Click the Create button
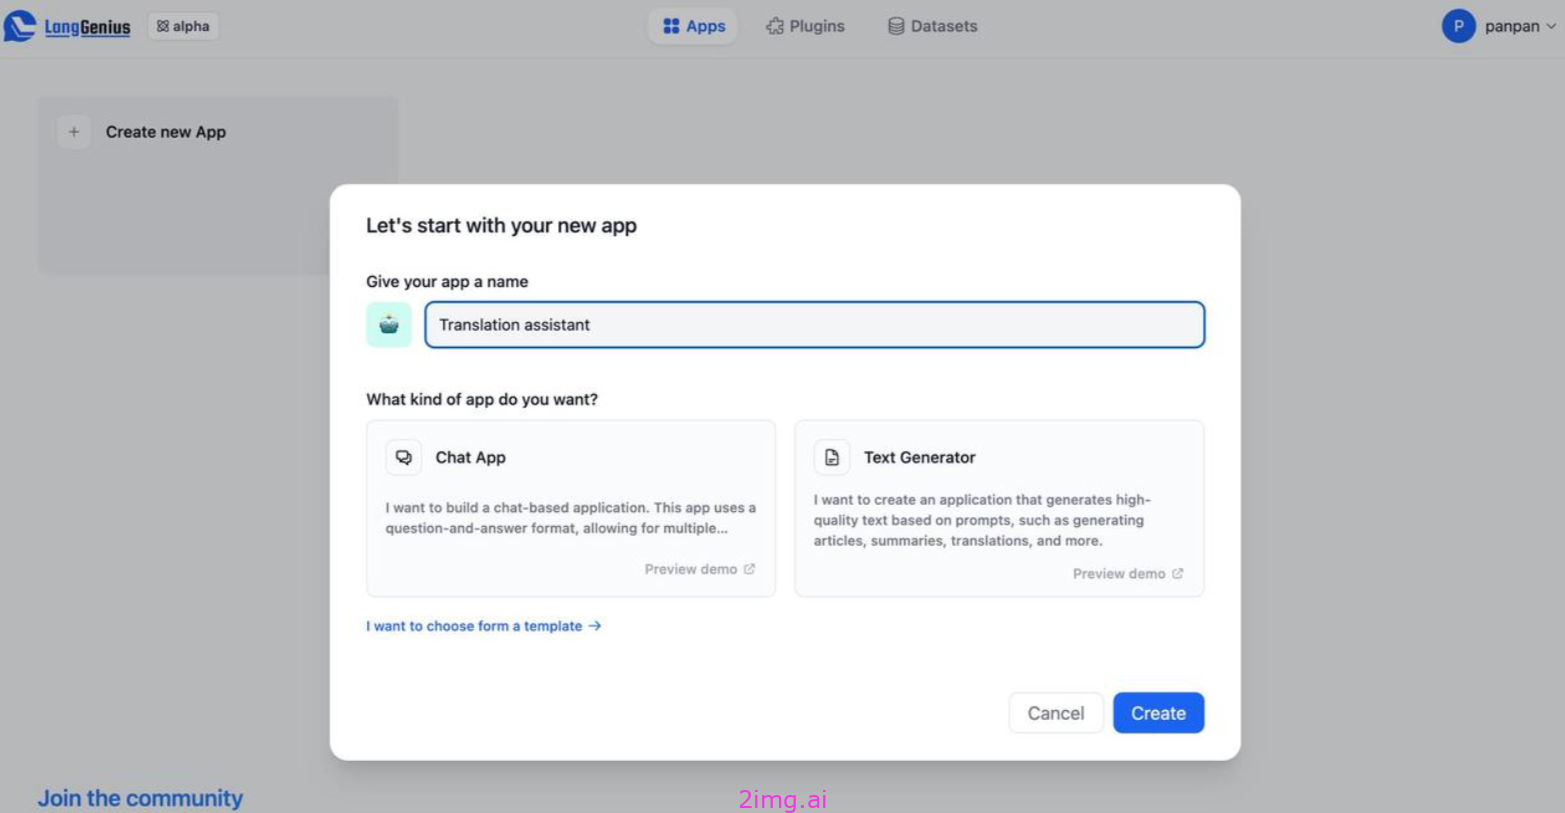The width and height of the screenshot is (1565, 813). 1158,713
